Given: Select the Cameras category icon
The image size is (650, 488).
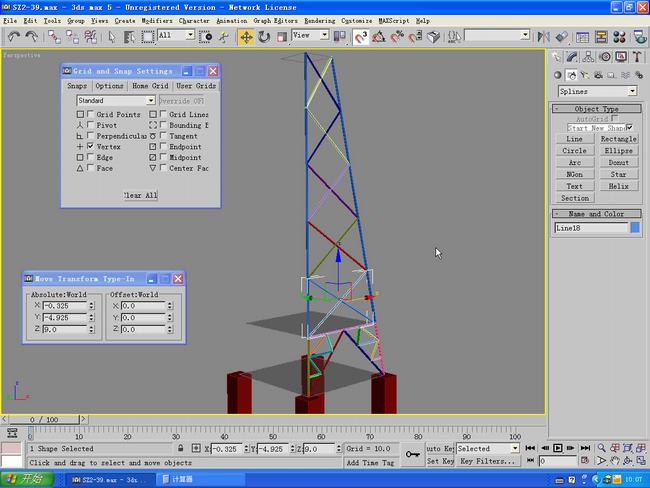Looking at the screenshot, I should coord(598,75).
